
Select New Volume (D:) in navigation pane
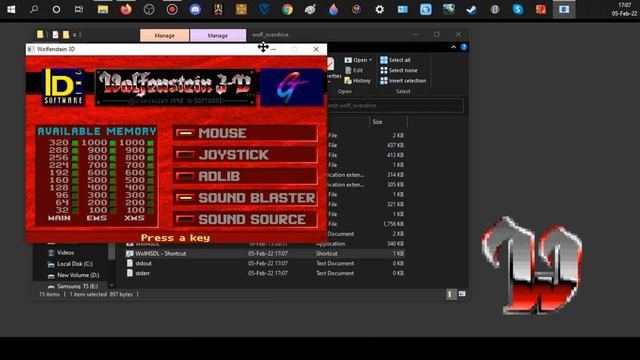(x=73, y=275)
